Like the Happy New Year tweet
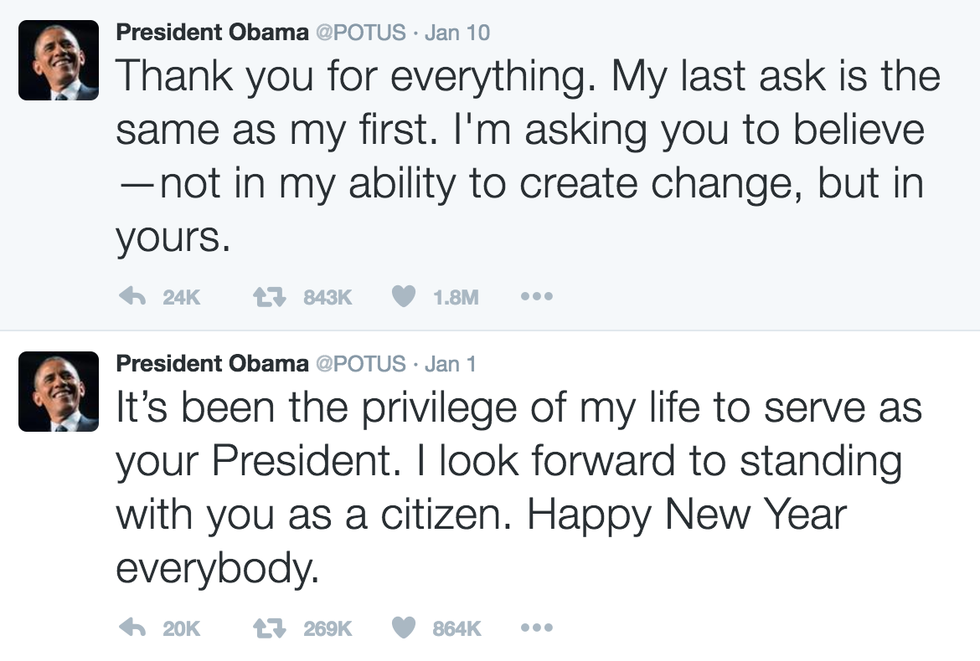The image size is (980, 661). [402, 628]
